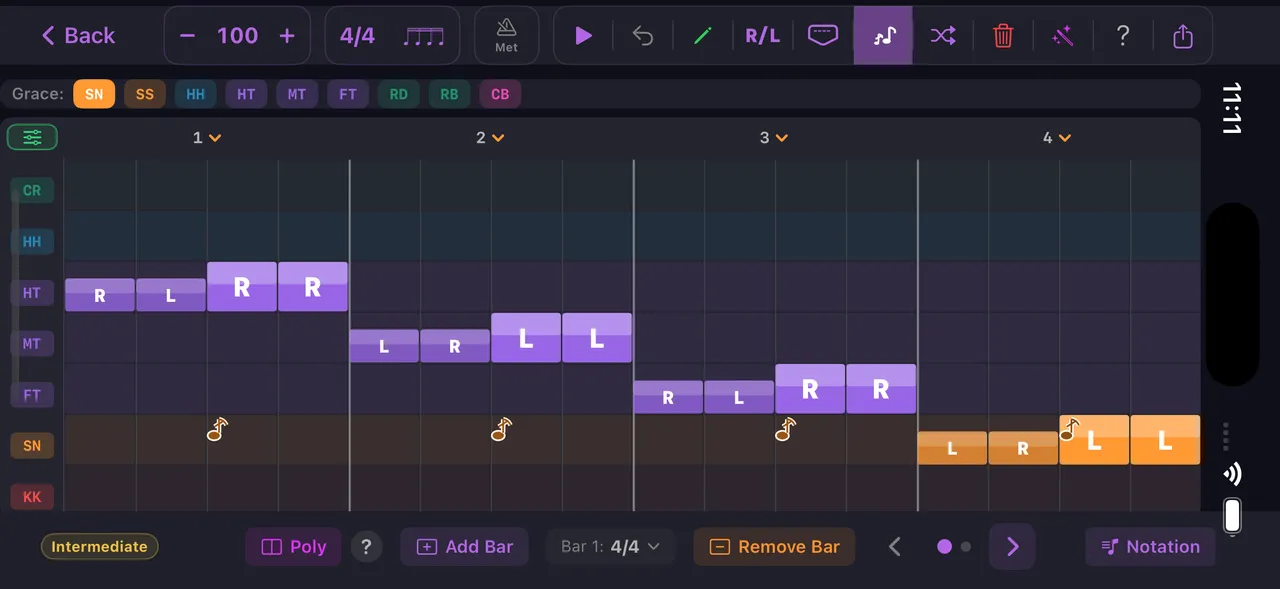Select RD grace note instrument
Screen dimensions: 1280x589
coord(399,94)
